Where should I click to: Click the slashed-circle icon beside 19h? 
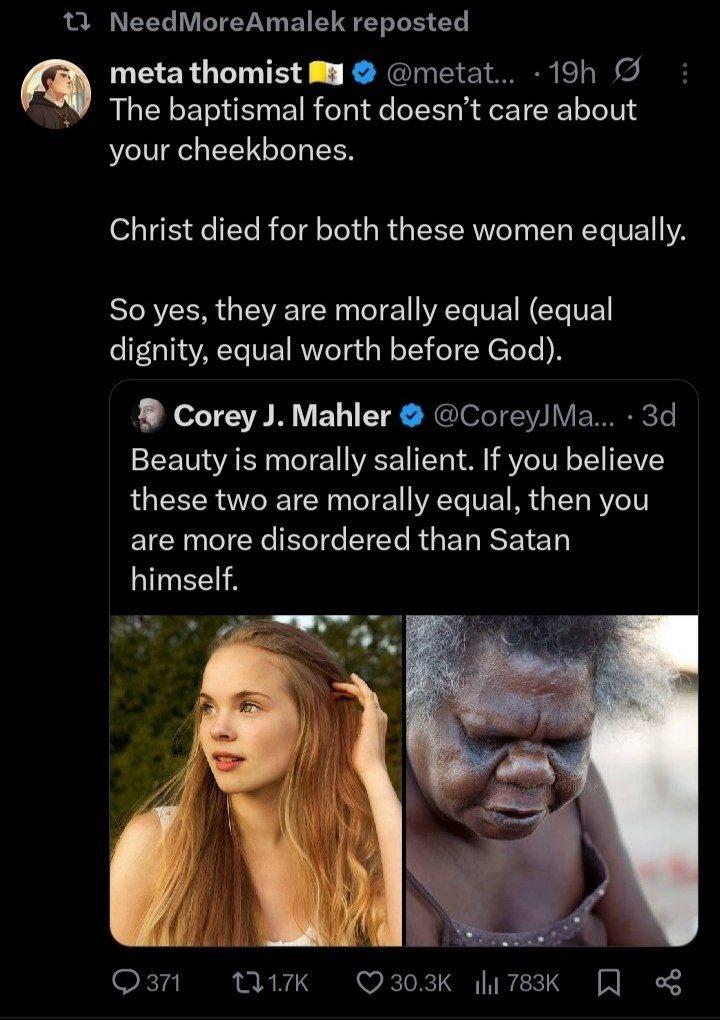tap(631, 73)
